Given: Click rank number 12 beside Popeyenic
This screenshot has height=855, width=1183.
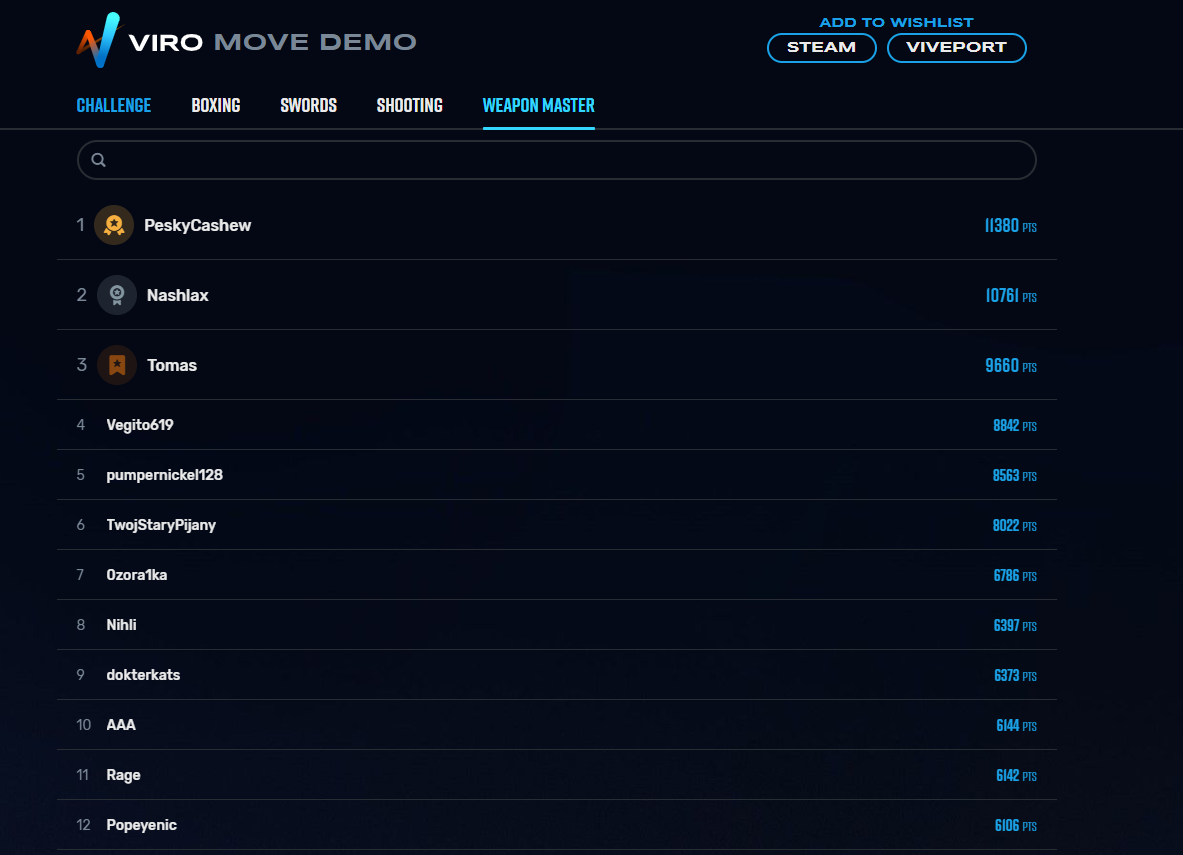Looking at the screenshot, I should [x=83, y=825].
